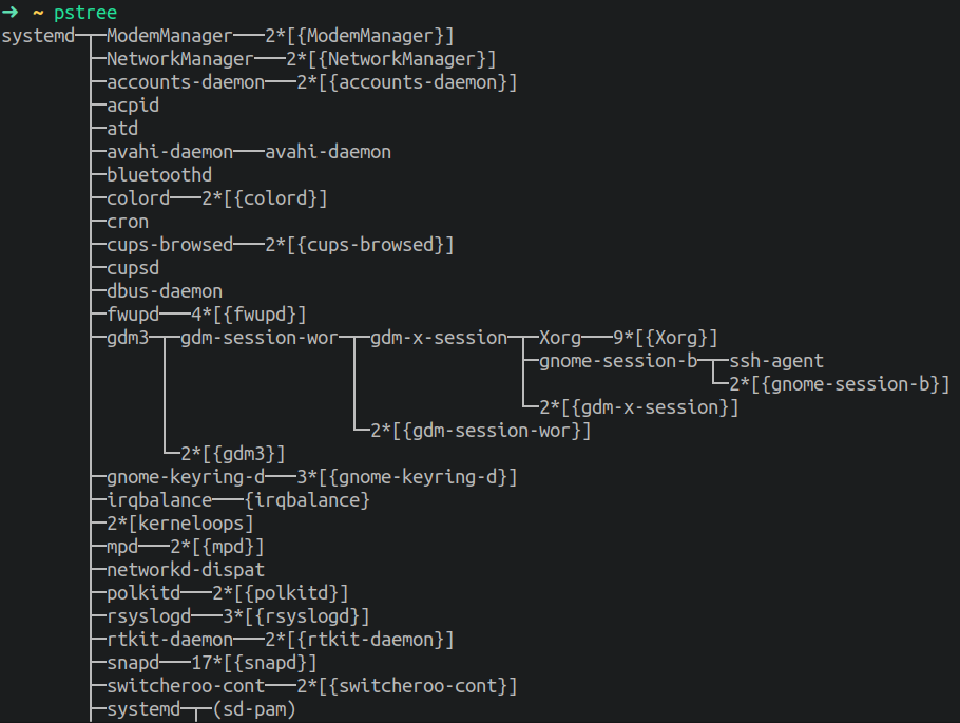Select the Xorg process node

[x=560, y=338]
